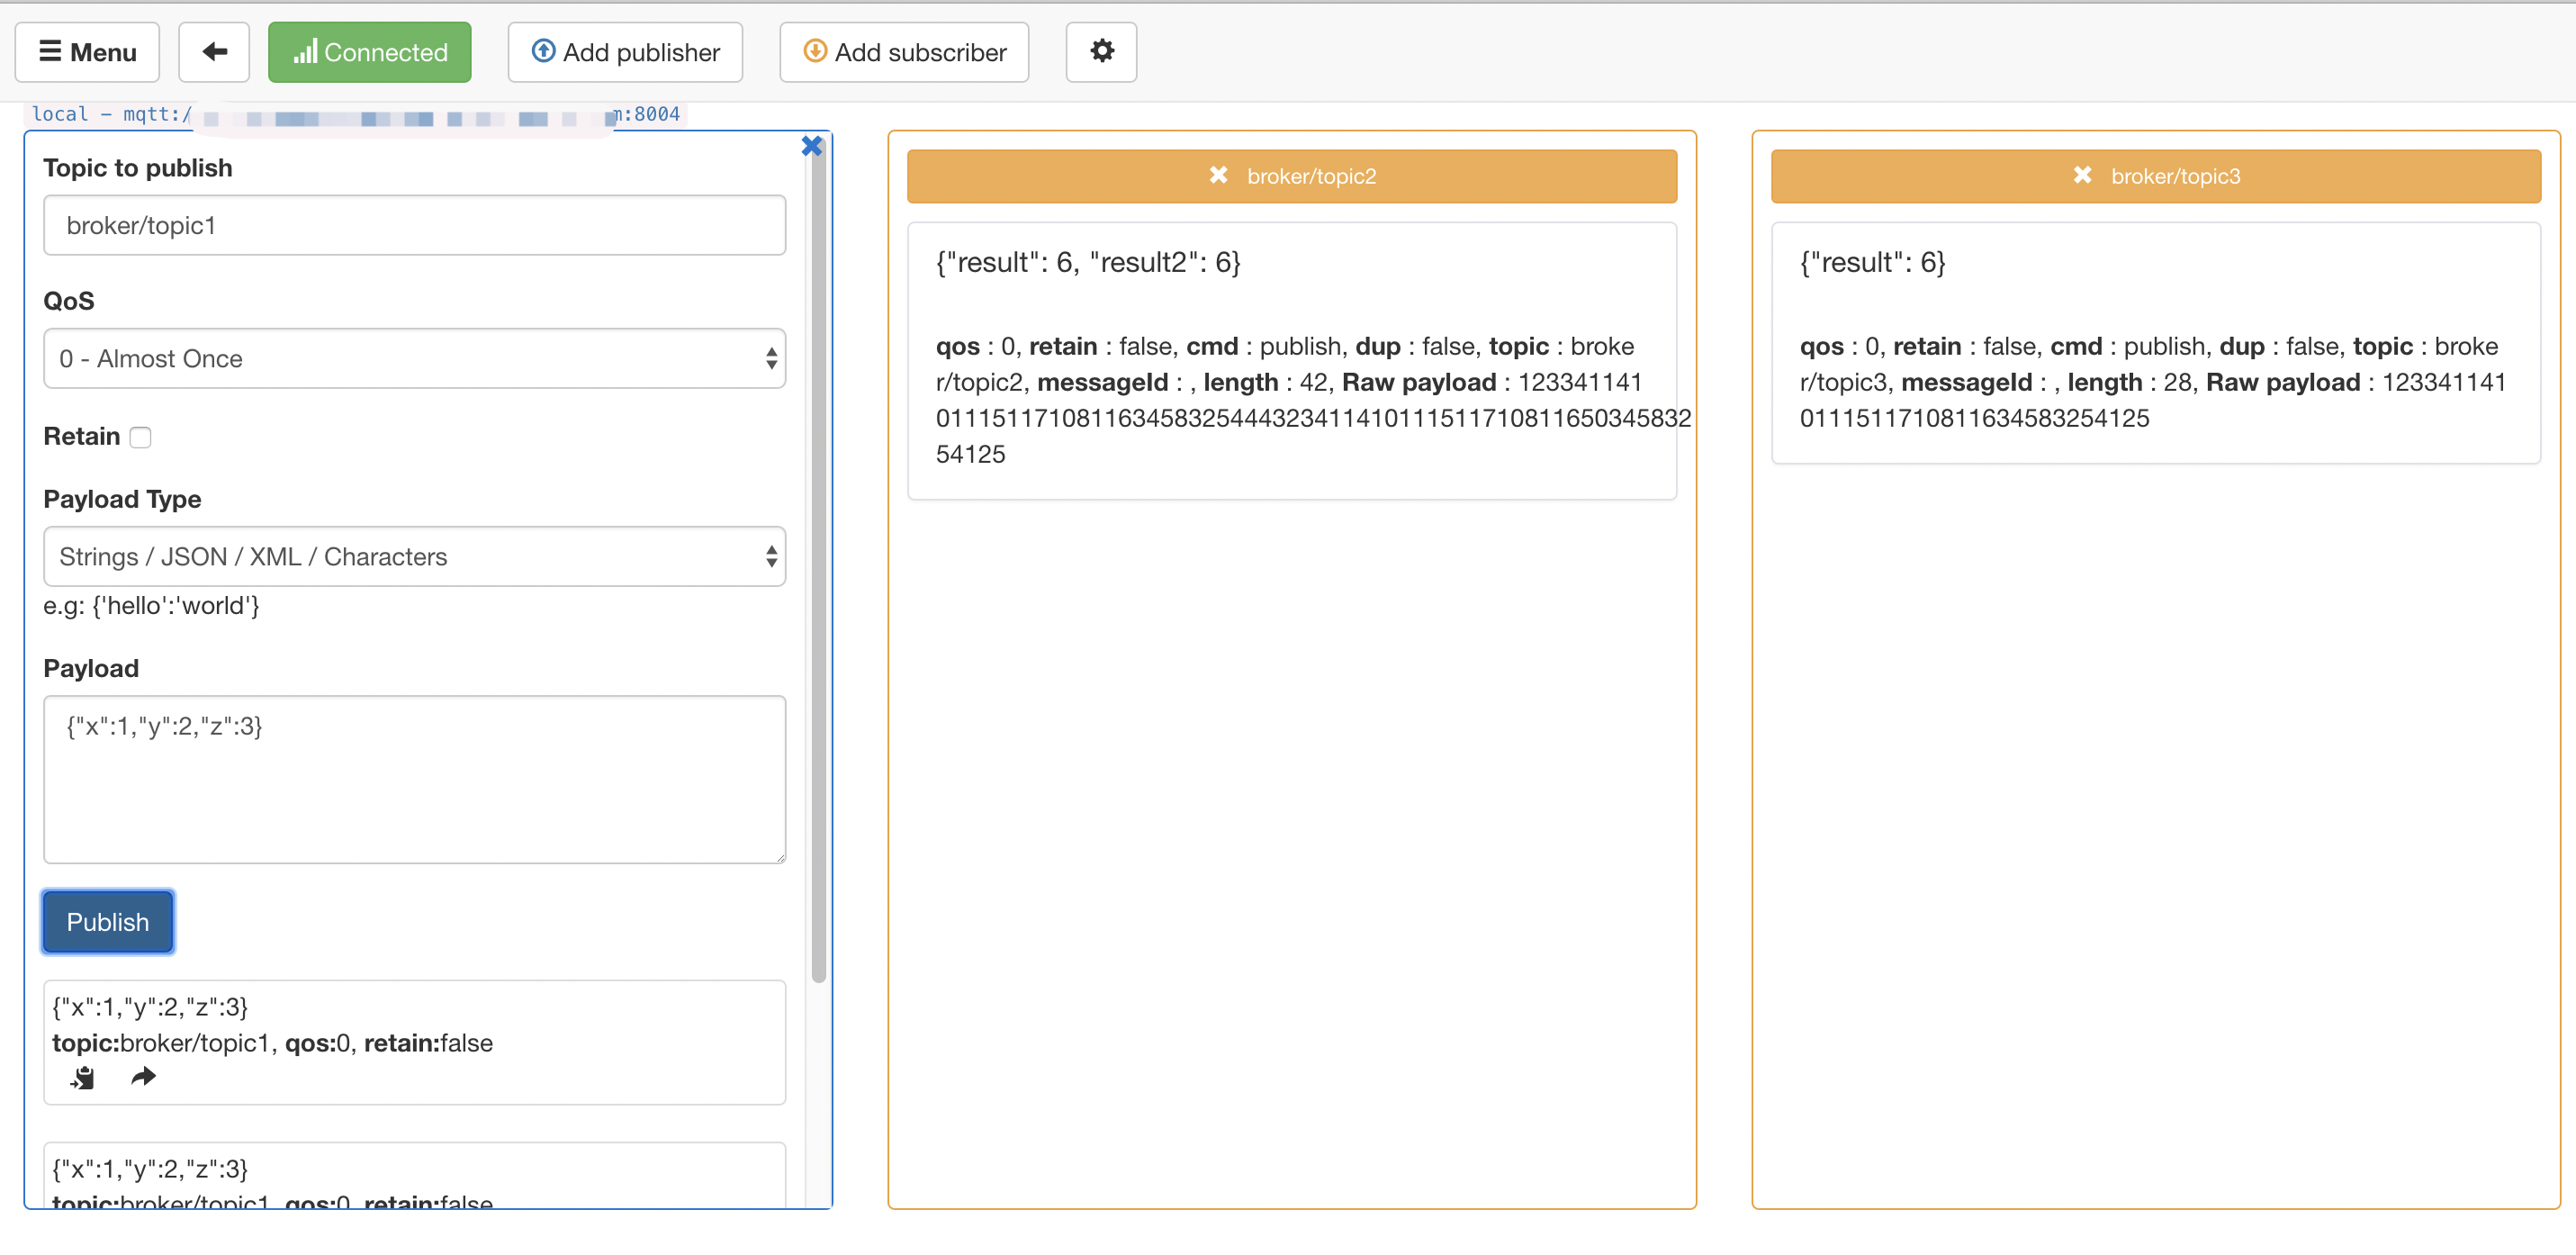Screen dimensions: 2576x1255
Task: Click the e.g: {'hello':'world'} hint text
Action: pyautogui.click(x=151, y=606)
